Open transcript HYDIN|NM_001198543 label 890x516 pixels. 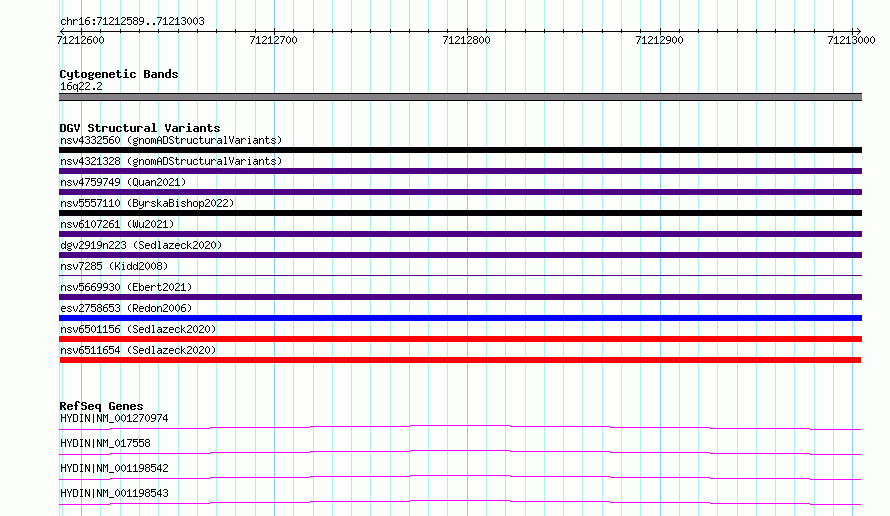pos(114,493)
